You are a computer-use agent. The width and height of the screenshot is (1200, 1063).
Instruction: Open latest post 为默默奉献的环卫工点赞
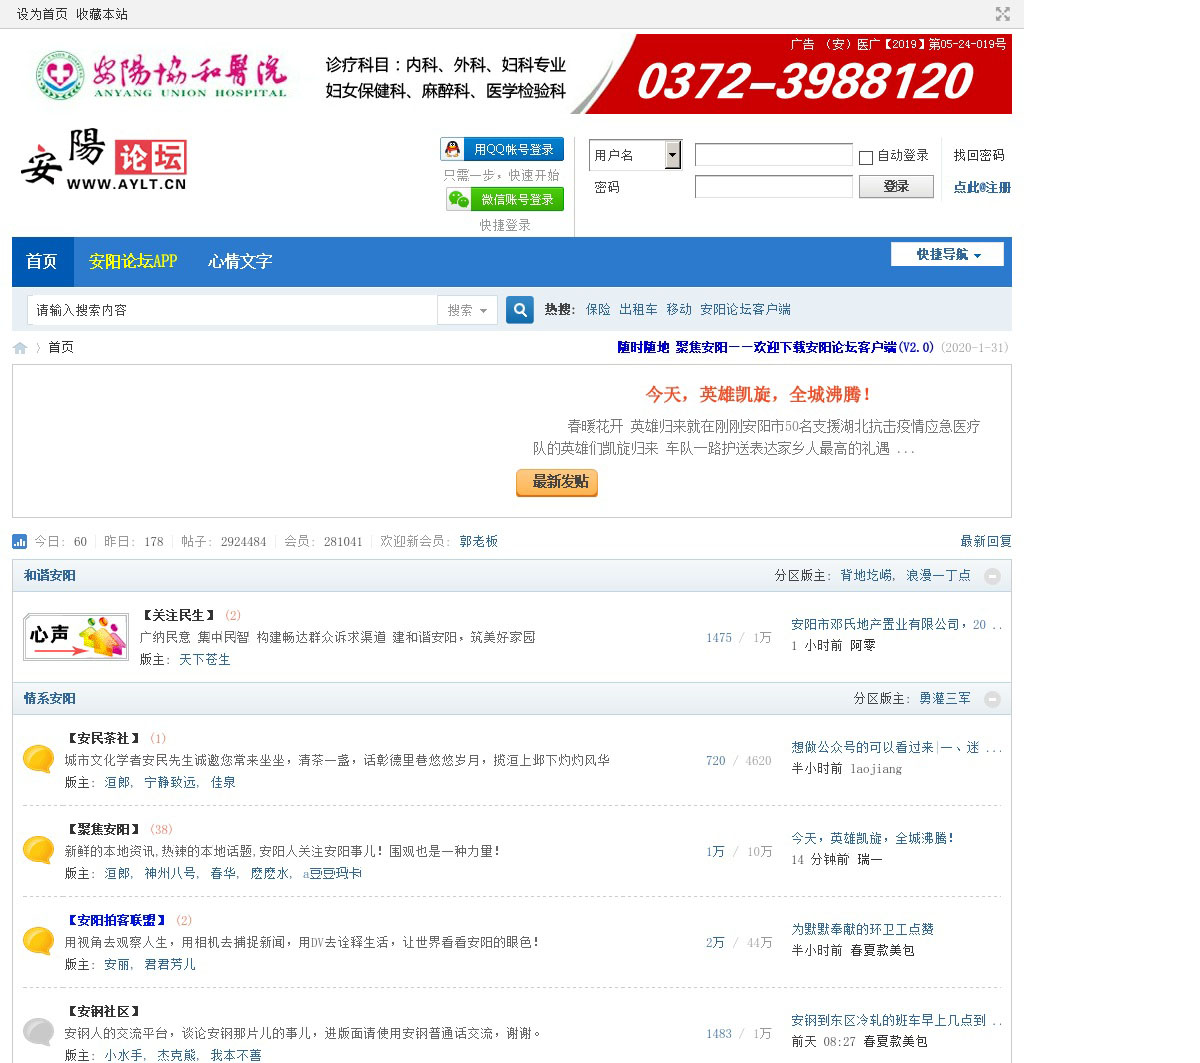pyautogui.click(x=862, y=929)
